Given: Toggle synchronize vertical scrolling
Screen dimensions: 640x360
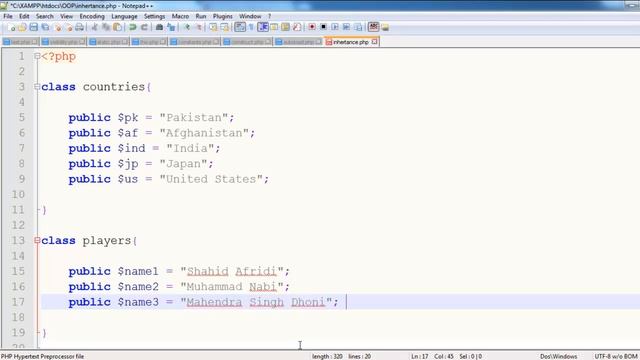Looking at the screenshot, I should [213, 27].
